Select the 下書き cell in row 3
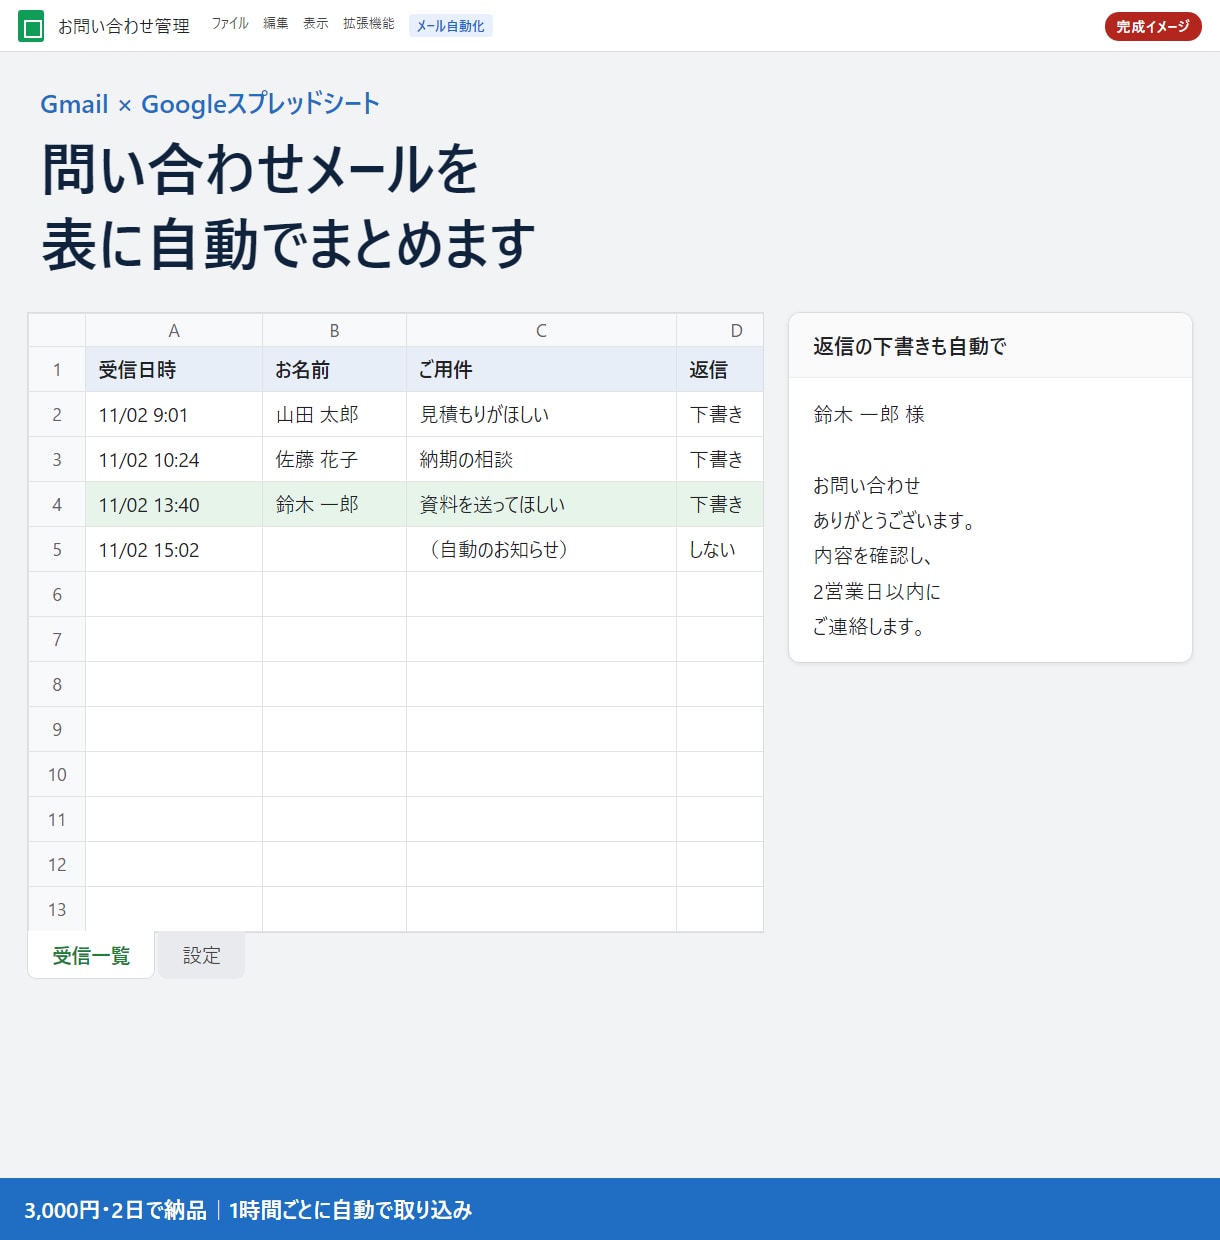Screen dimensions: 1220x1240 tap(720, 460)
